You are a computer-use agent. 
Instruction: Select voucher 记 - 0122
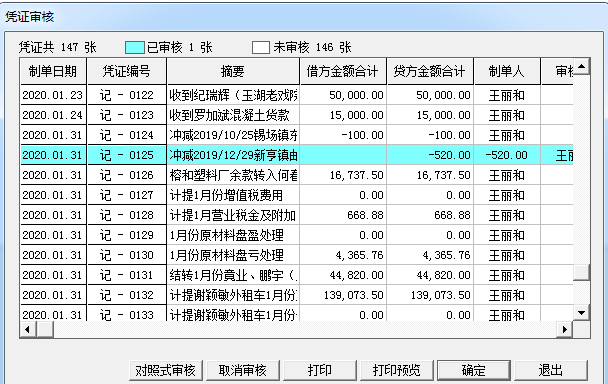click(127, 95)
